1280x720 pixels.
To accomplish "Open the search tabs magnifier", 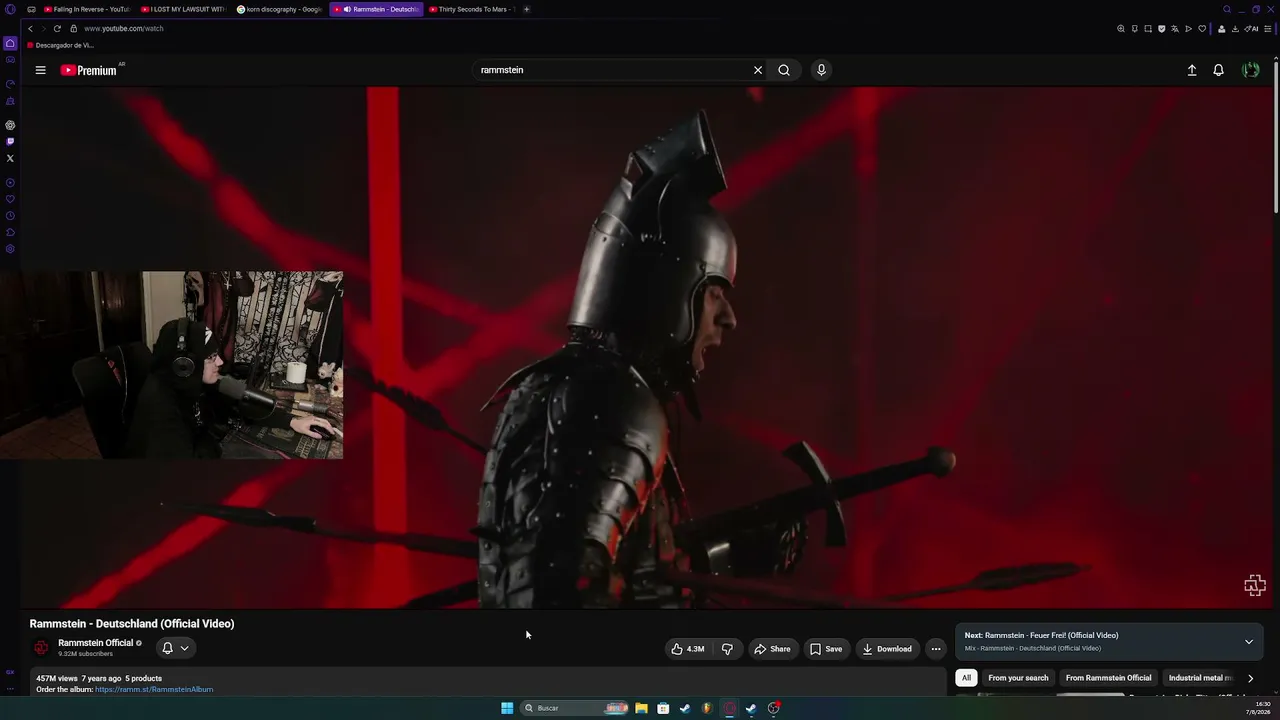I will pyautogui.click(x=1227, y=9).
